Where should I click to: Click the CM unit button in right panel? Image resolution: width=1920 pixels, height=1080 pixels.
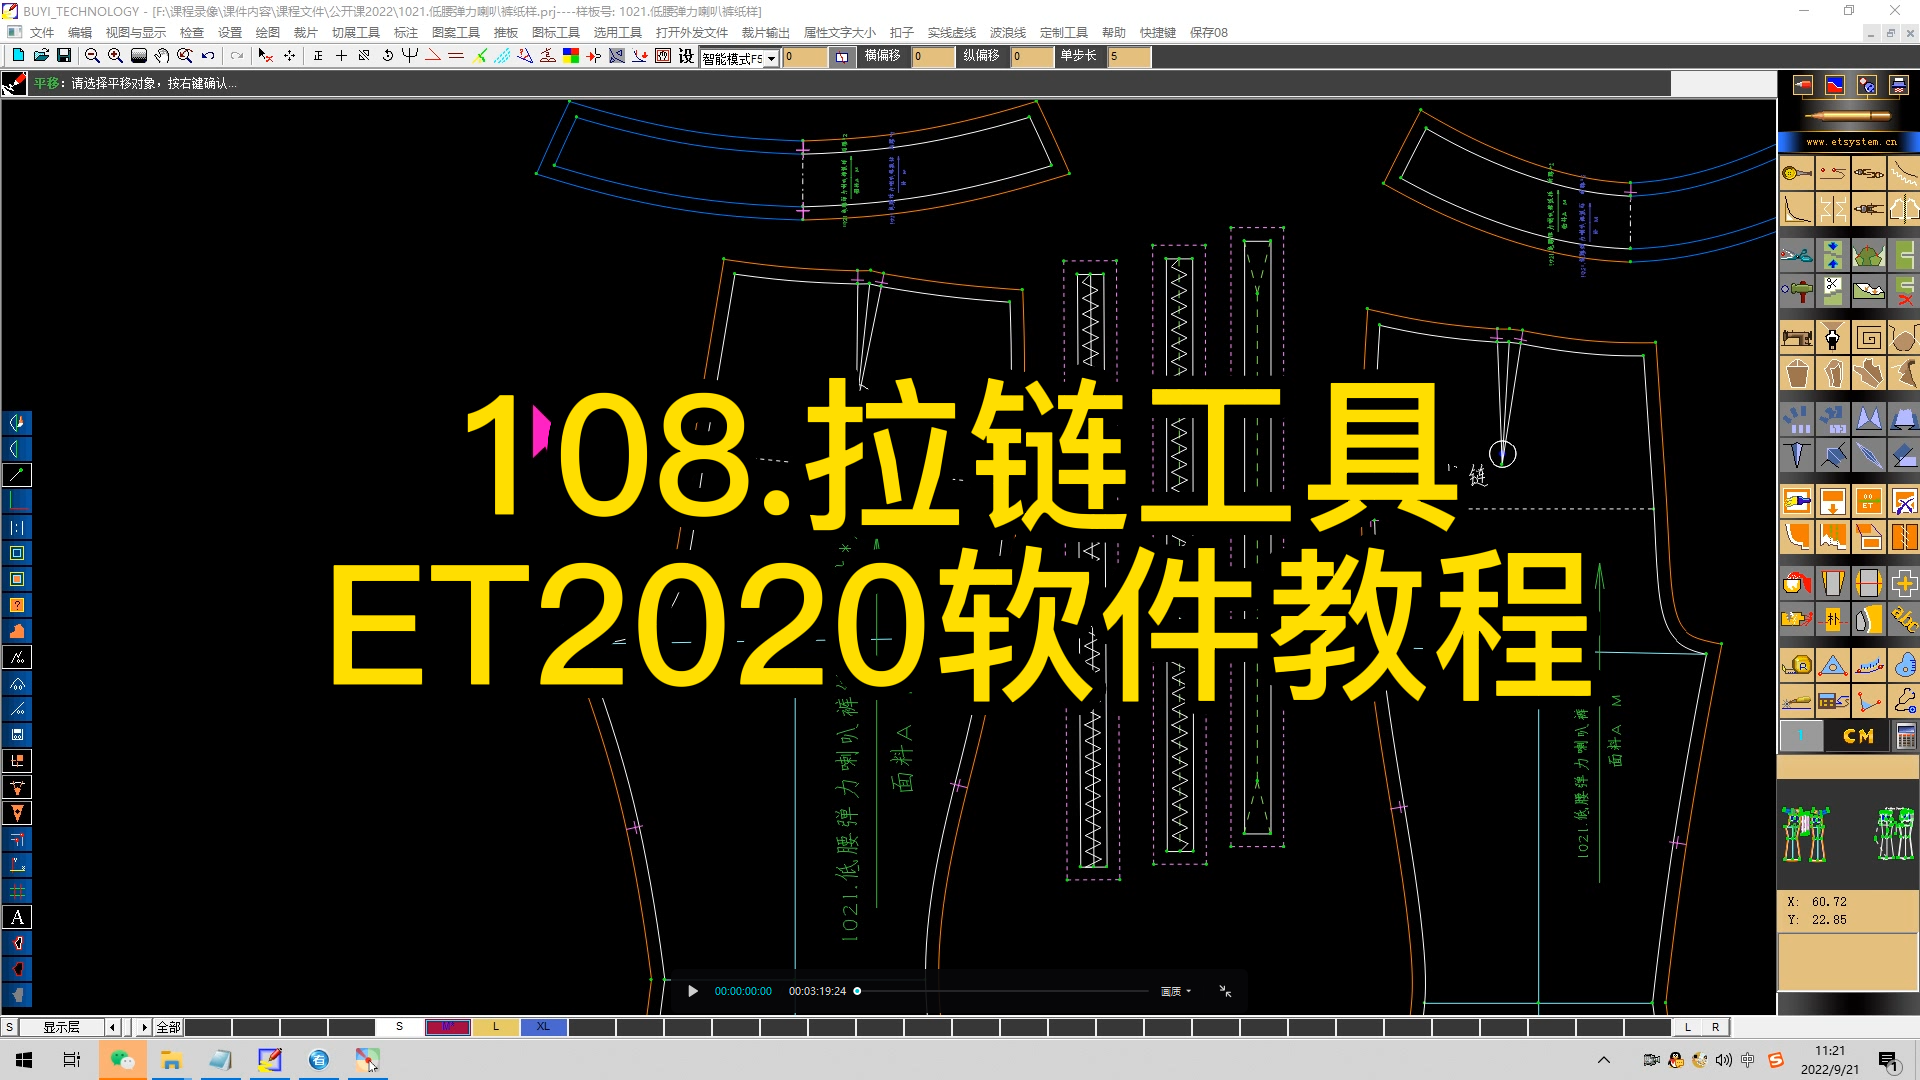click(1858, 735)
